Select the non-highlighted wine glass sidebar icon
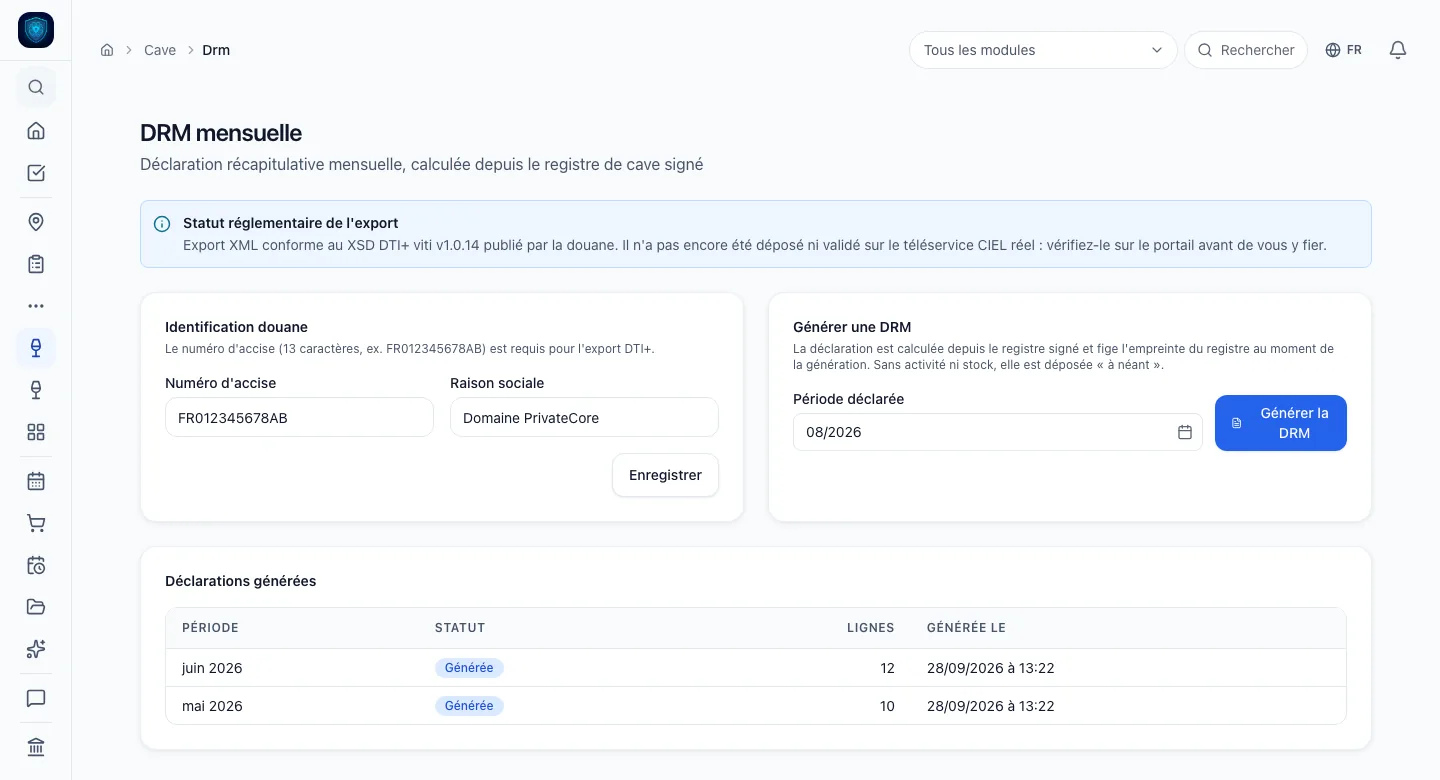1440x780 pixels. (x=36, y=390)
